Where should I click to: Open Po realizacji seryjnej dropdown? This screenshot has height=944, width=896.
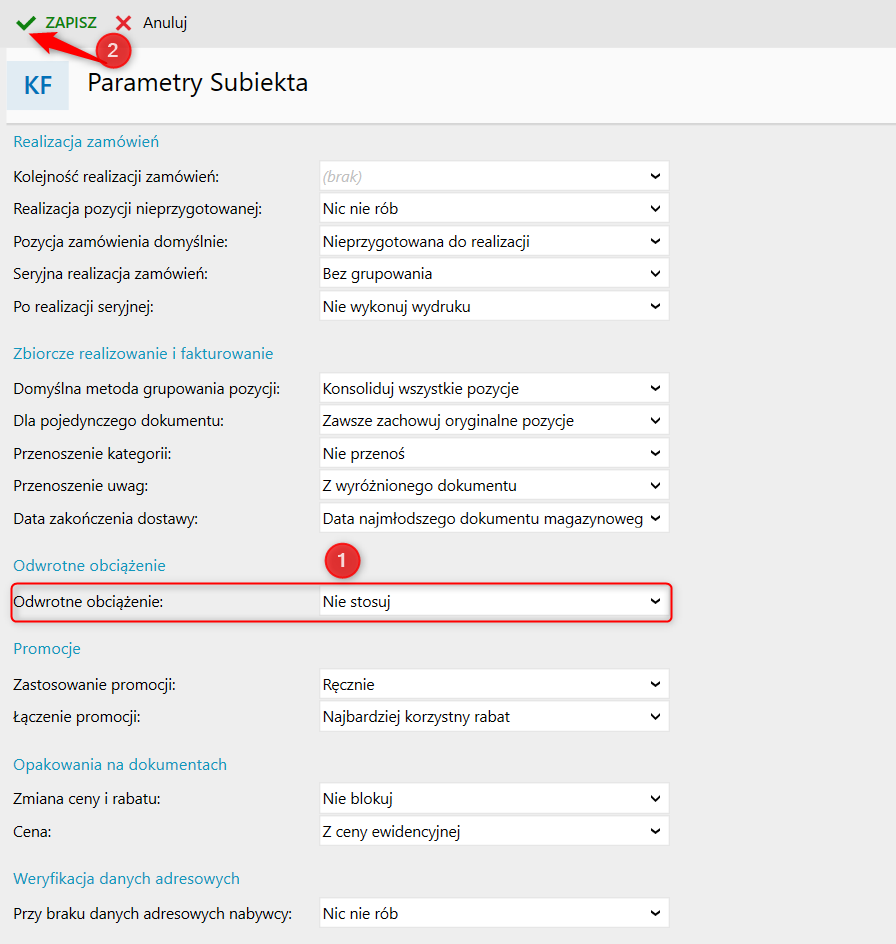coord(493,306)
